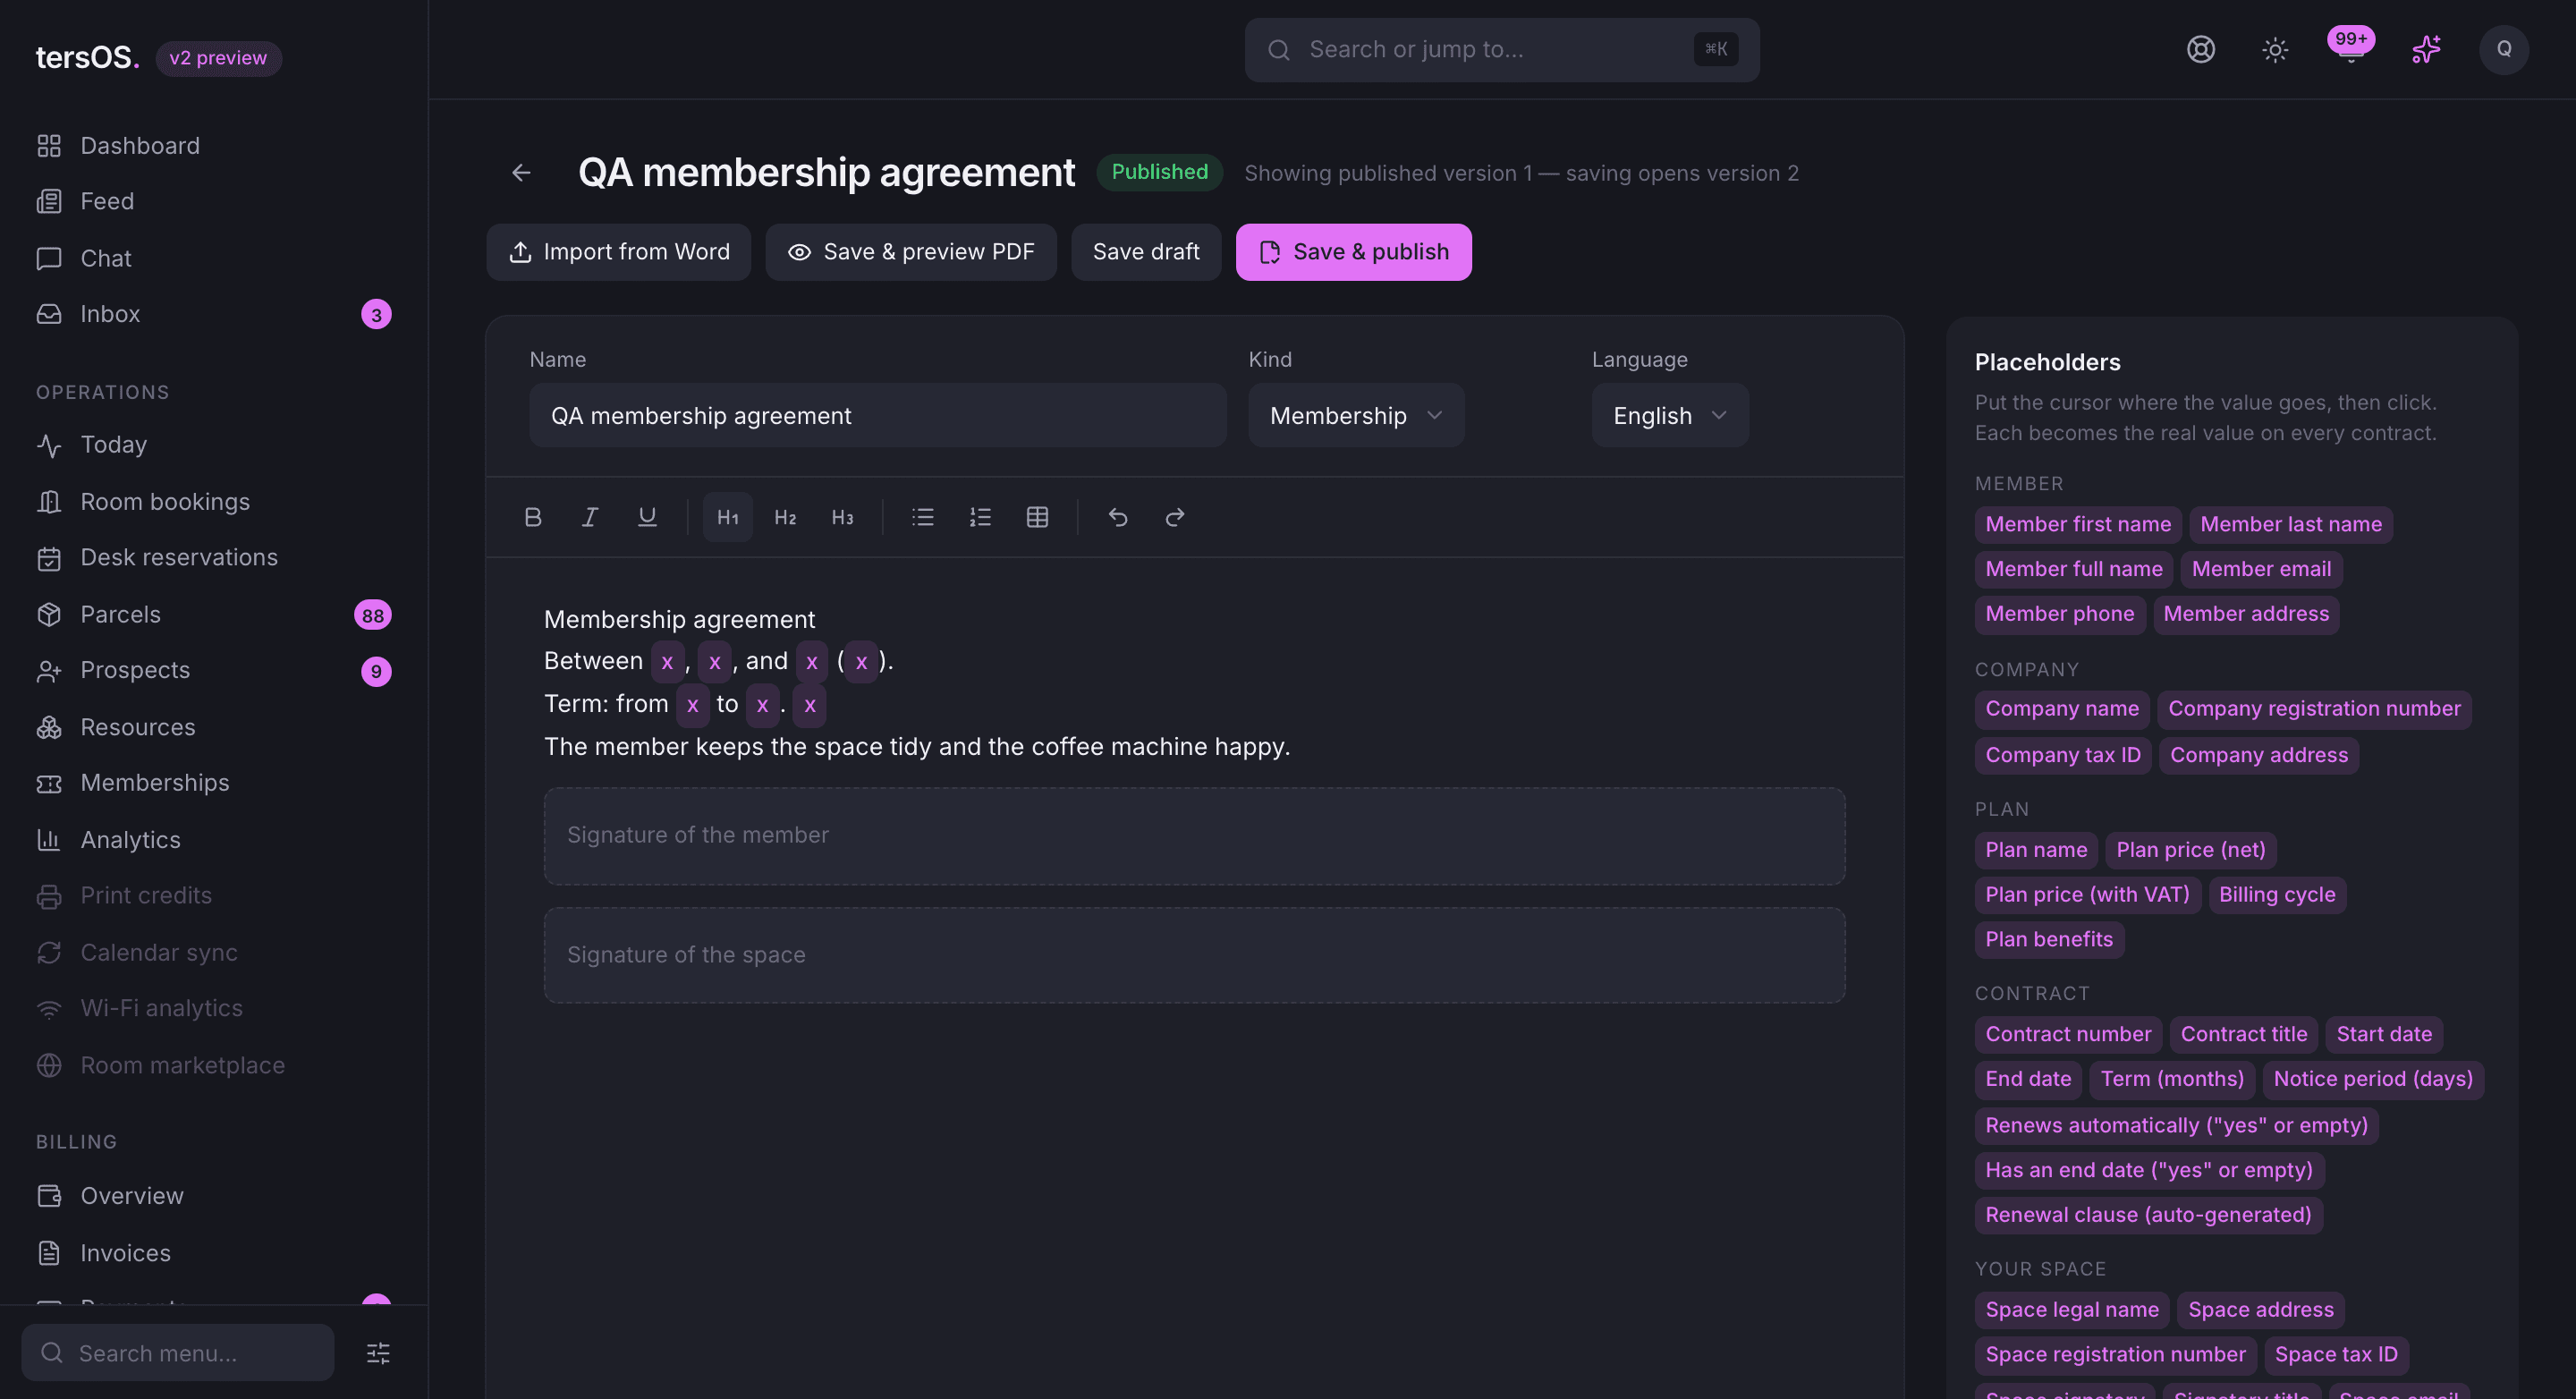Open the AI sparkles assistant
The width and height of the screenshot is (2576, 1399).
pyautogui.click(x=2426, y=49)
